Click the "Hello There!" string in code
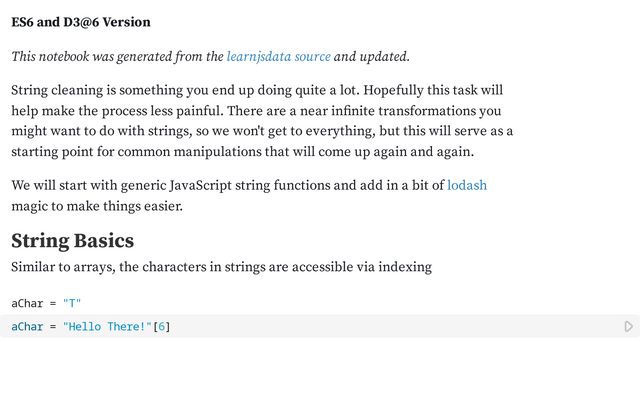Viewport: 640px width, 400px height. 107,327
